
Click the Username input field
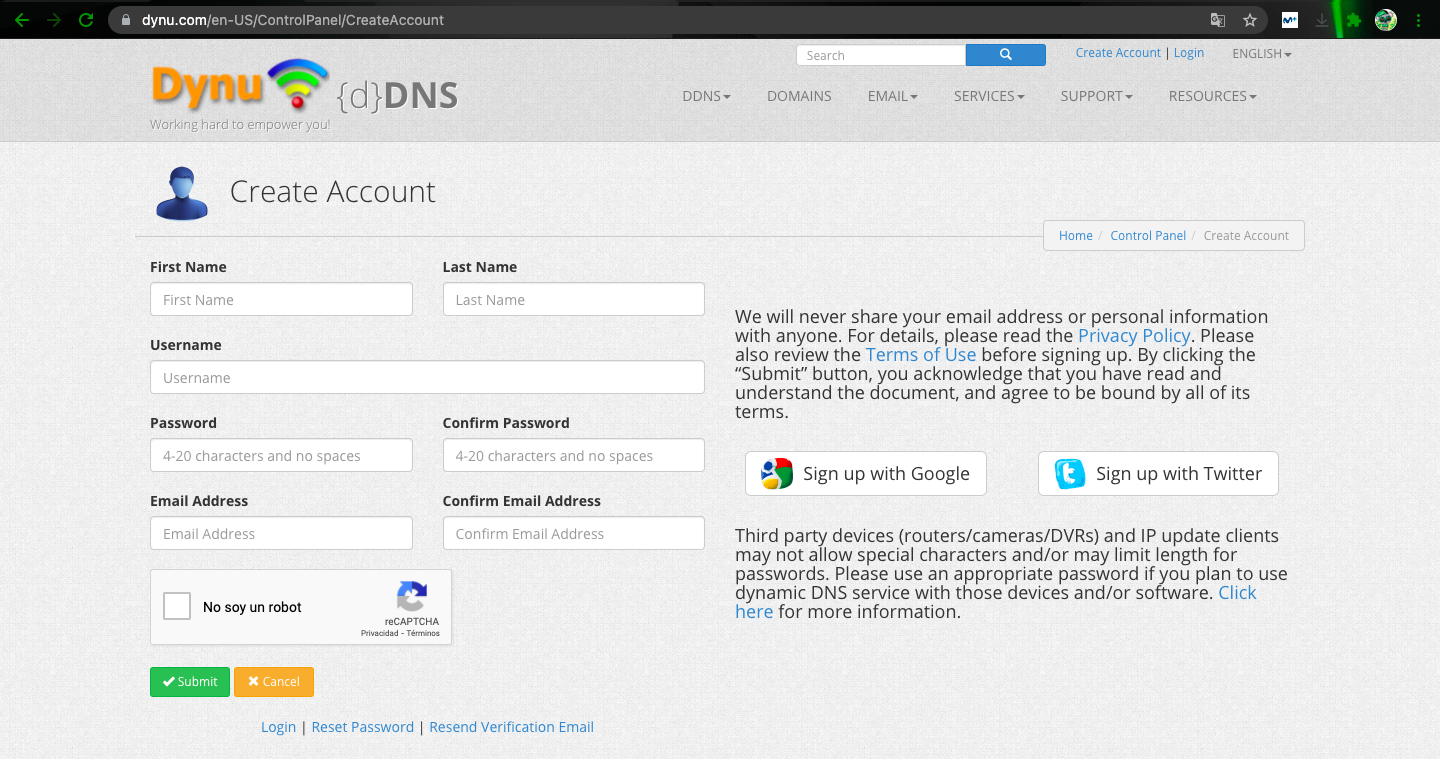click(x=427, y=378)
